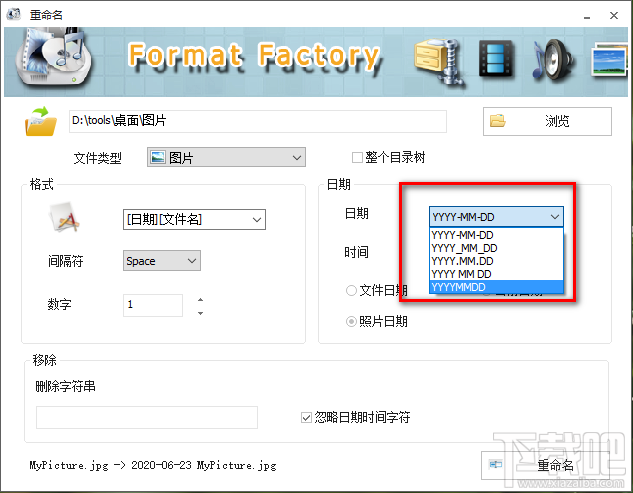This screenshot has width=633, height=493.
Task: Choose YYYYMMDD from the date list
Action: tap(496, 287)
